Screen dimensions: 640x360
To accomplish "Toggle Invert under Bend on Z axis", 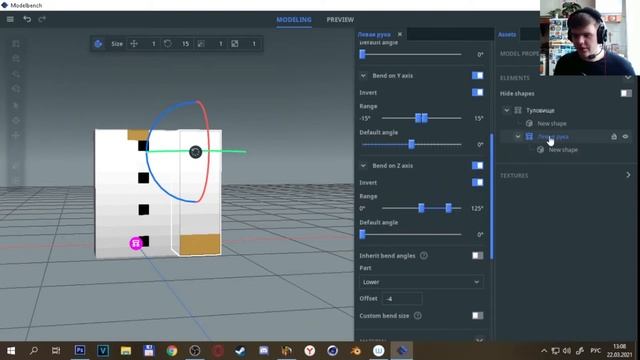I will coord(477,182).
